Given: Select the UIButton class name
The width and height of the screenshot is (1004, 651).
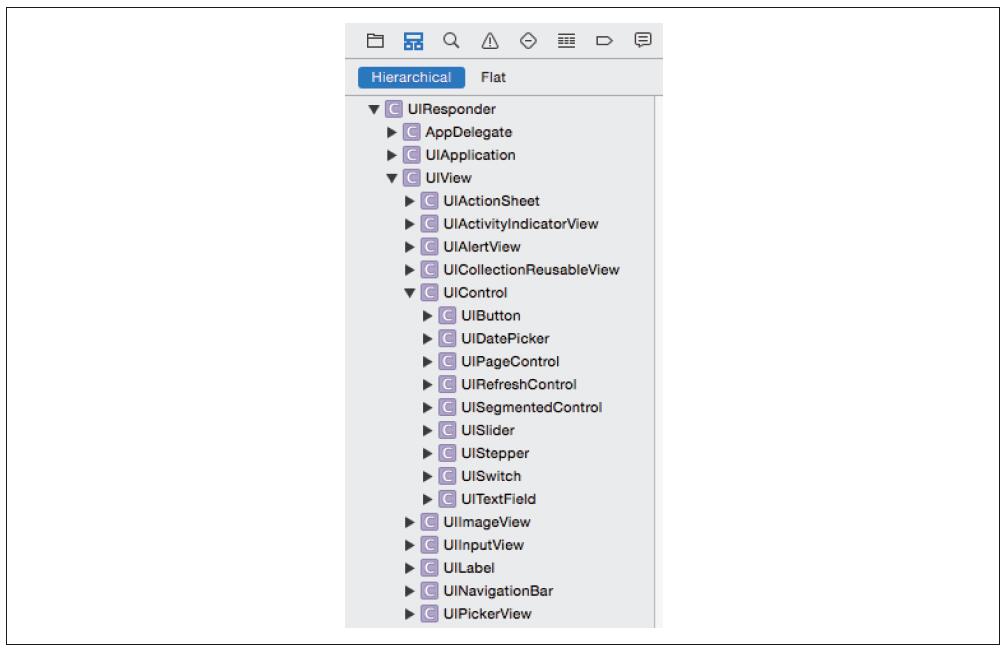Looking at the screenshot, I should coord(490,316).
